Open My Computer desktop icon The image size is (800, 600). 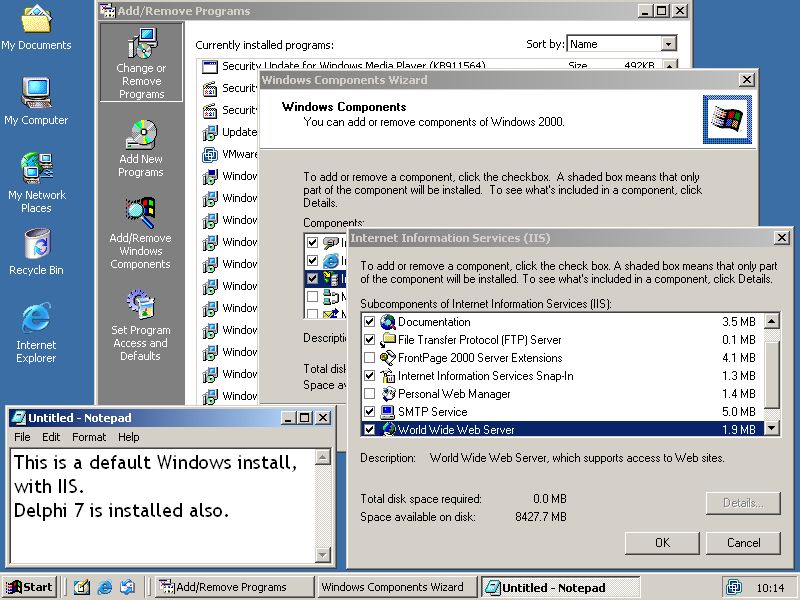point(36,101)
